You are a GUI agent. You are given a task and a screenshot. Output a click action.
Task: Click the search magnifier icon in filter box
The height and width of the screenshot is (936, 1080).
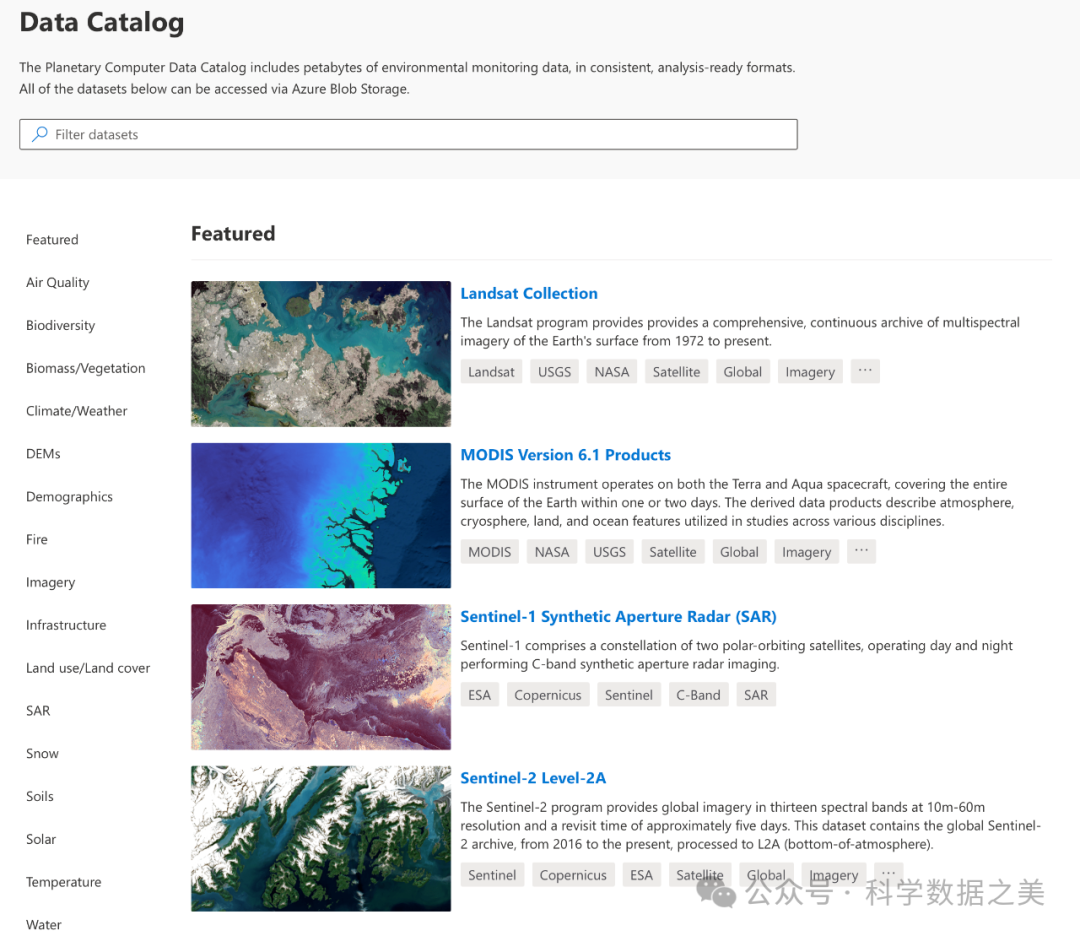pyautogui.click(x=40, y=134)
